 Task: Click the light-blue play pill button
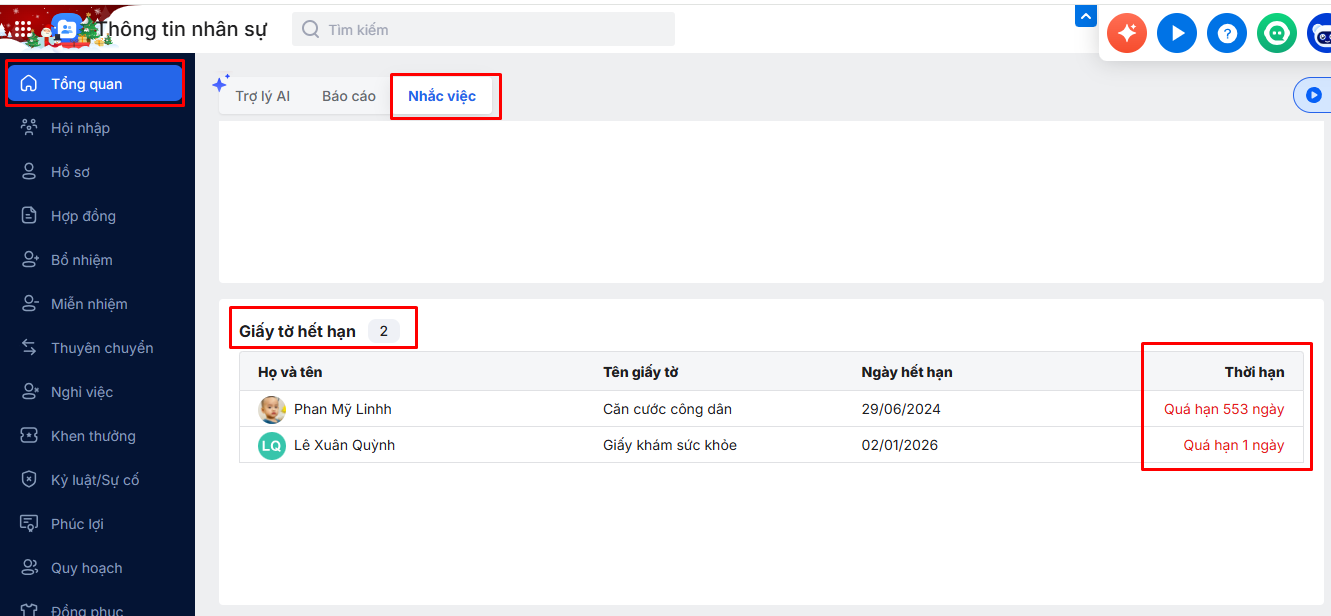[1313, 95]
